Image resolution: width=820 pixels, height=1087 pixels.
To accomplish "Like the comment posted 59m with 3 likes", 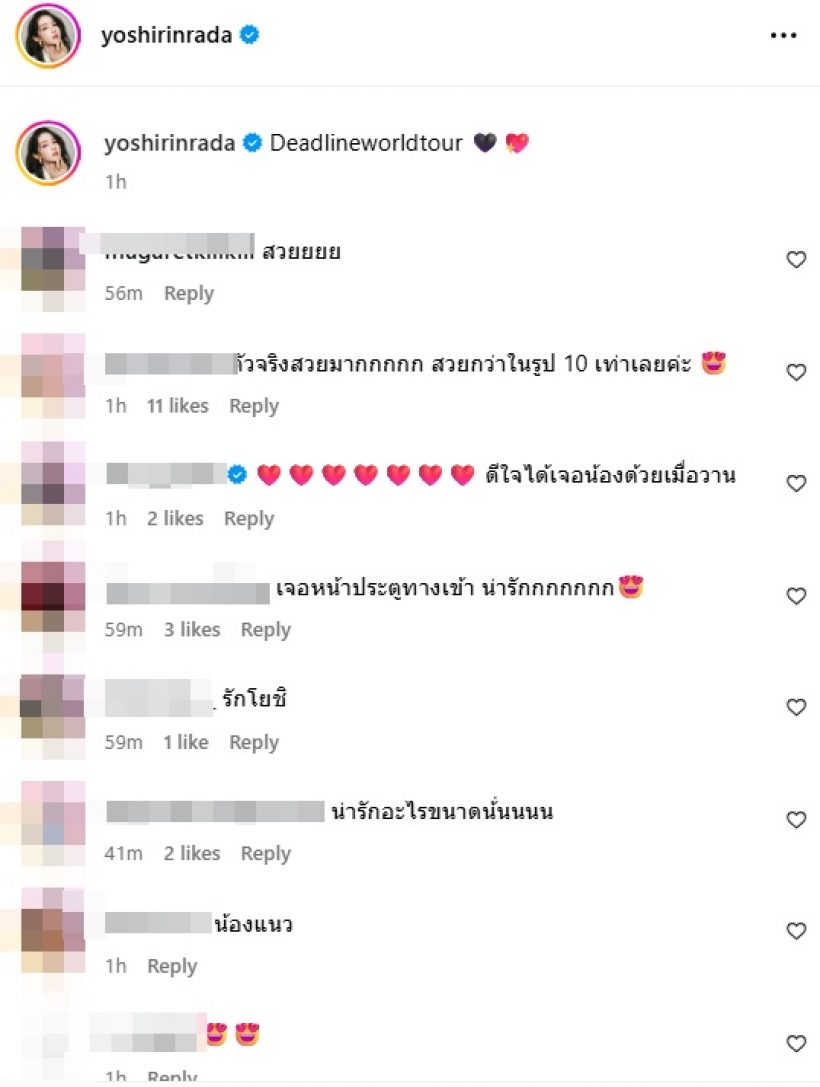I will pyautogui.click(x=796, y=596).
